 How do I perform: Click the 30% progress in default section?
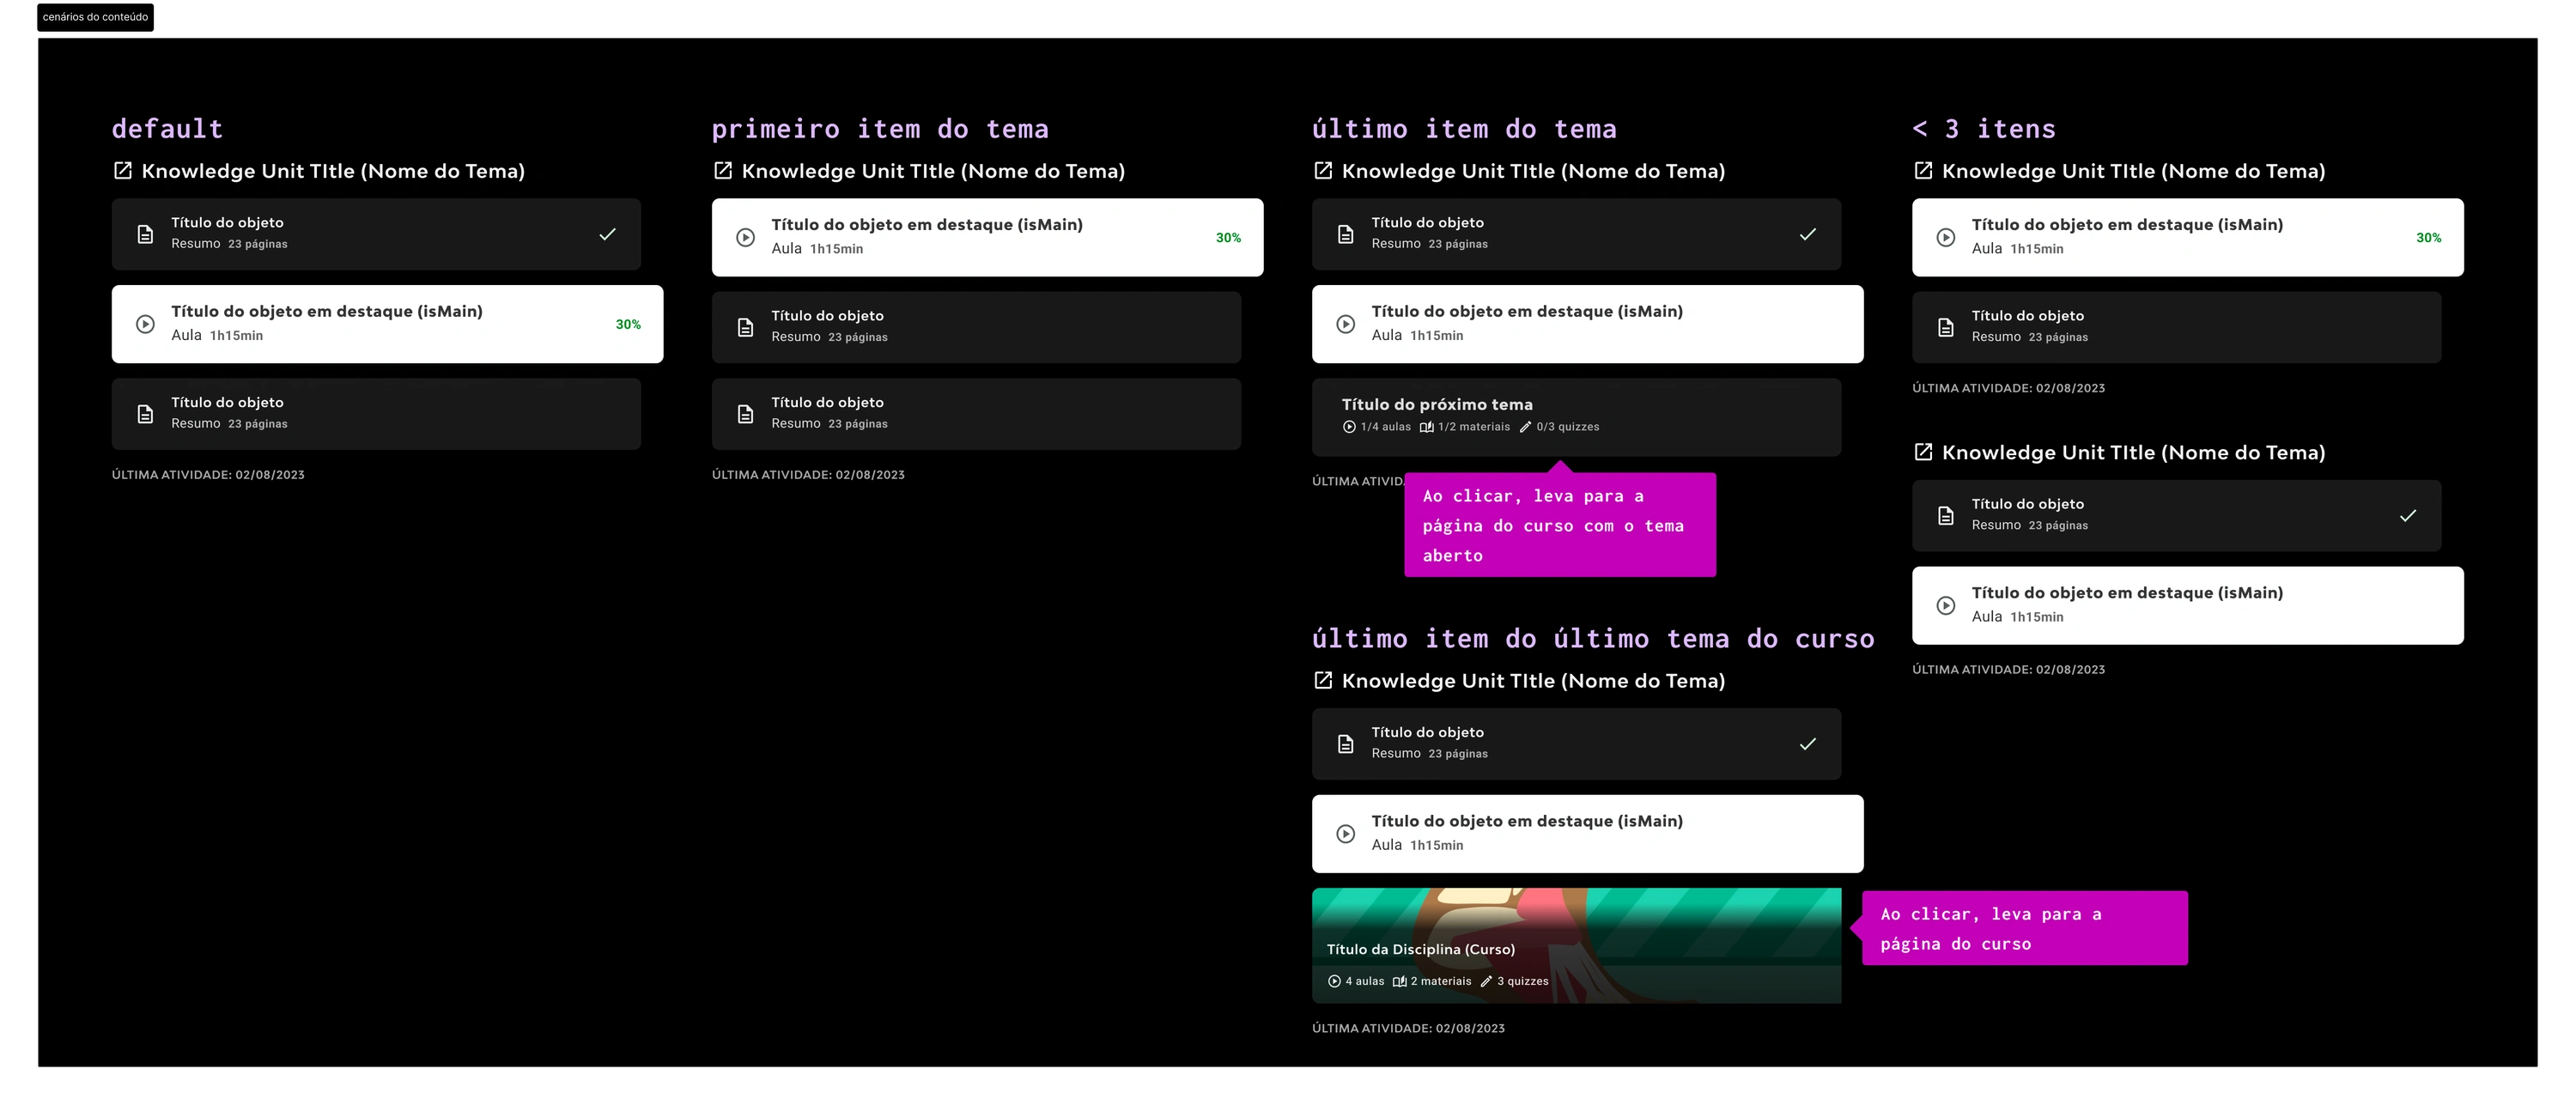pyautogui.click(x=628, y=324)
